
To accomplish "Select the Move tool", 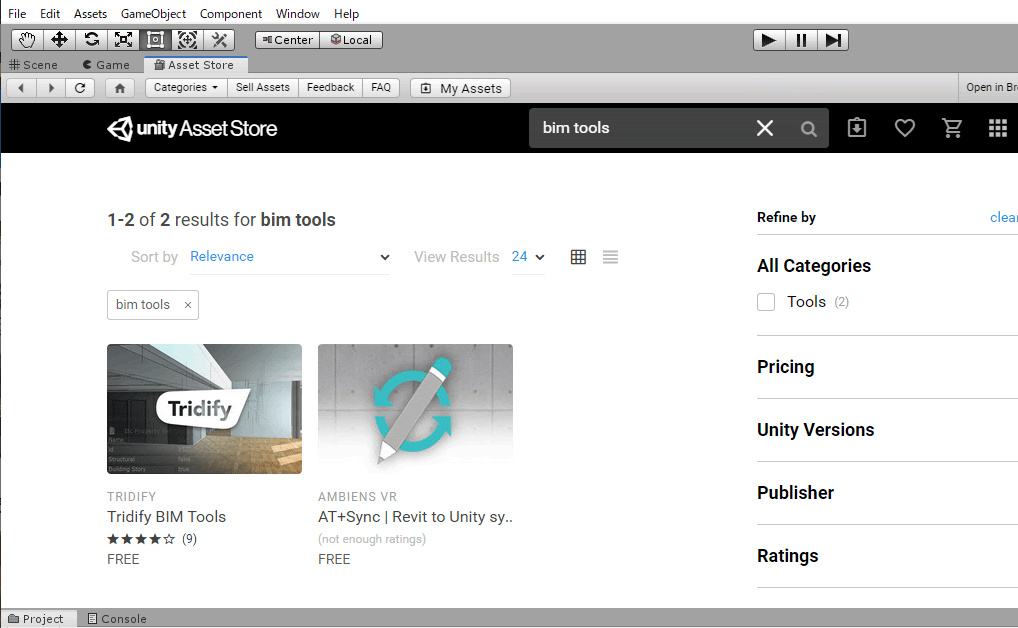I will 59,40.
